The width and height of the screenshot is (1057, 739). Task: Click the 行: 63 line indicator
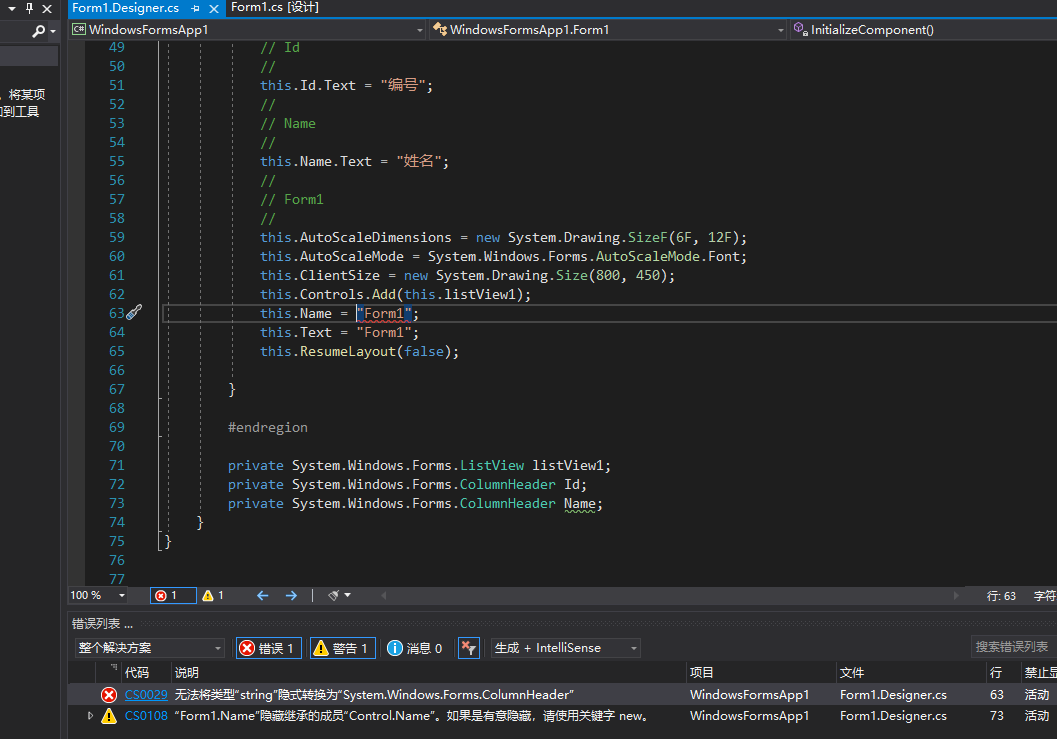click(x=1001, y=596)
